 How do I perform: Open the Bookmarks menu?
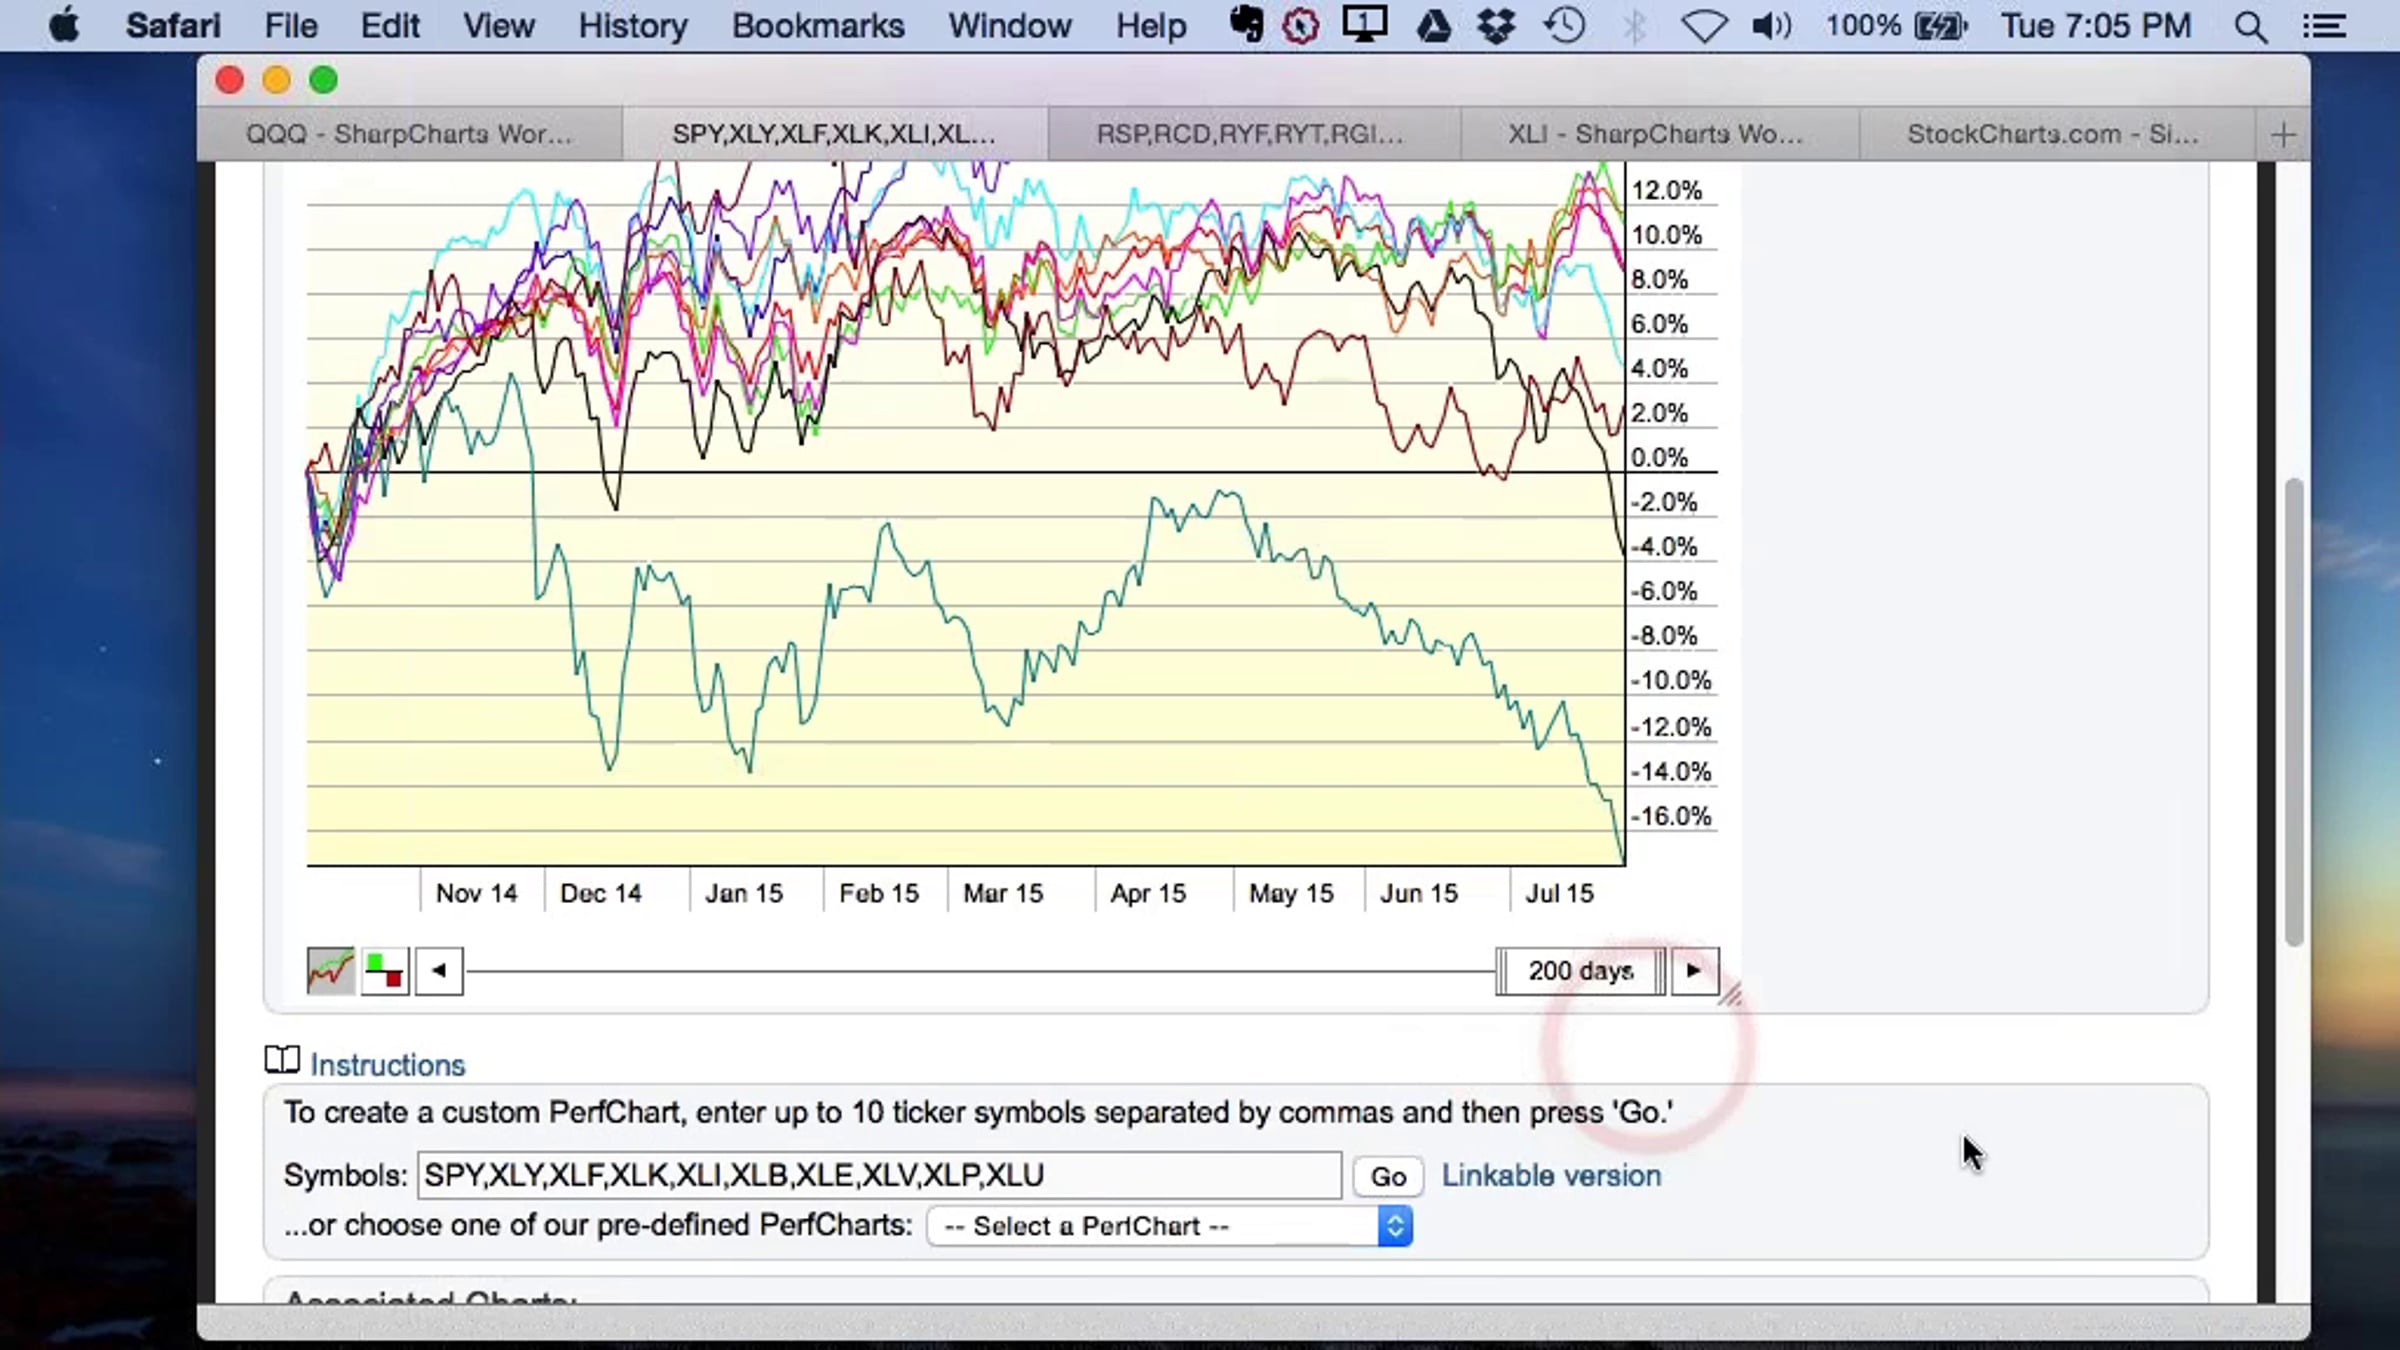coord(818,26)
